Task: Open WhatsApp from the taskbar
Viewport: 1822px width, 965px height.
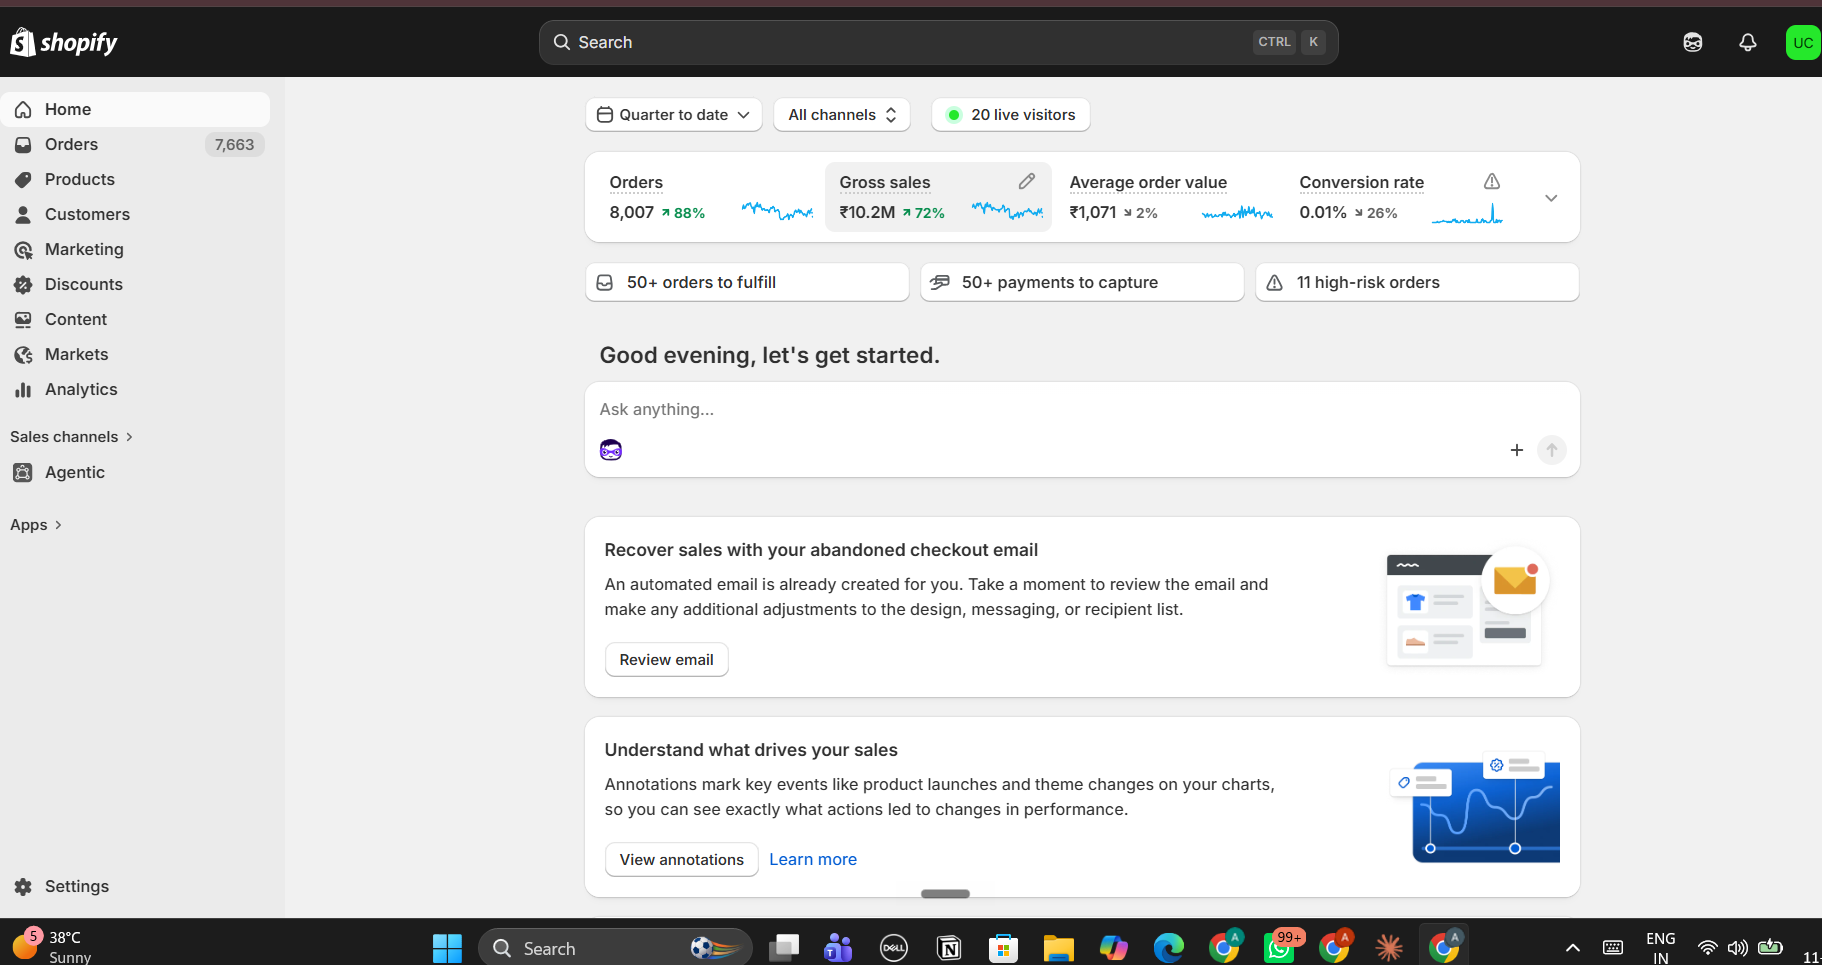Action: pos(1280,947)
